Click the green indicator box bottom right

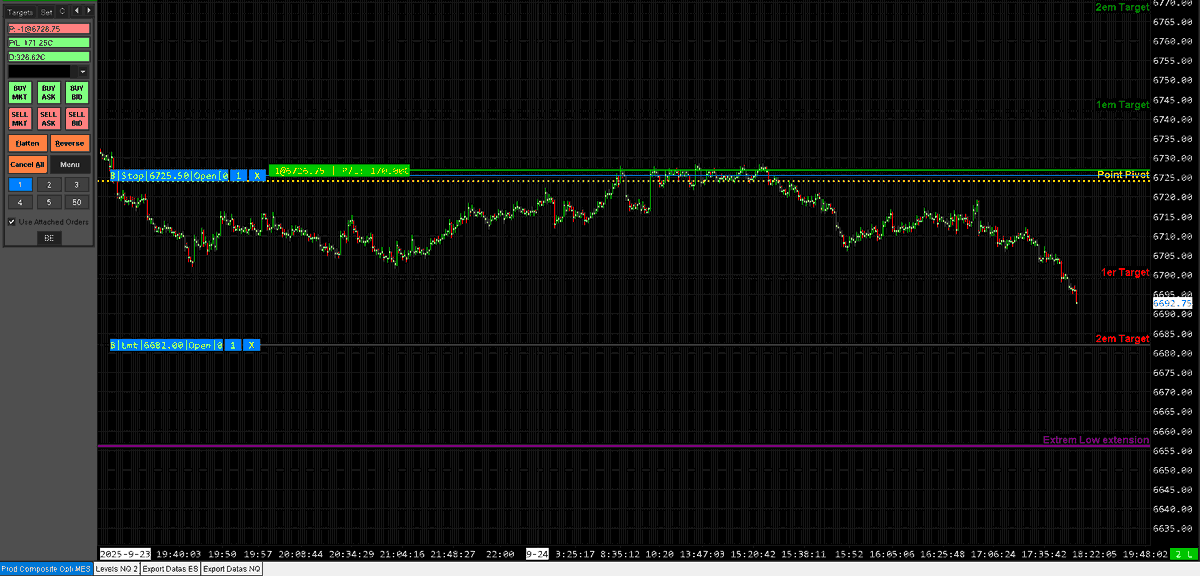click(1182, 553)
